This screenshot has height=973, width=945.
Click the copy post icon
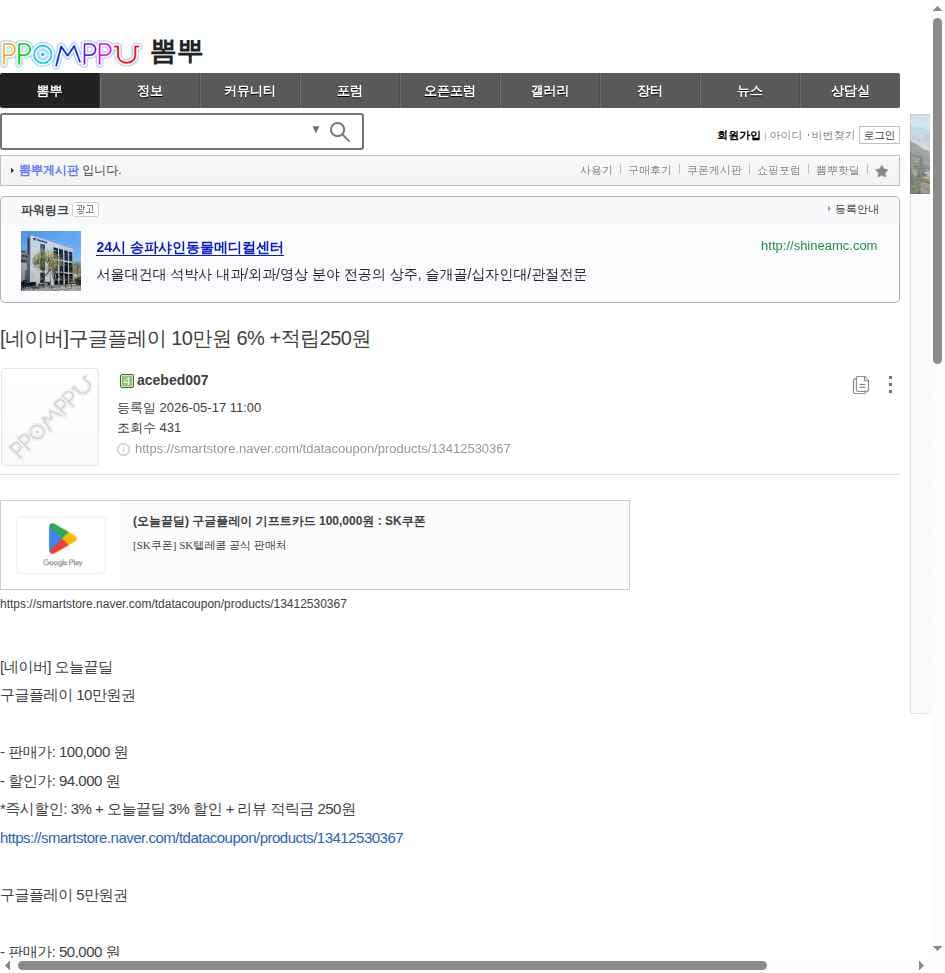(x=861, y=385)
